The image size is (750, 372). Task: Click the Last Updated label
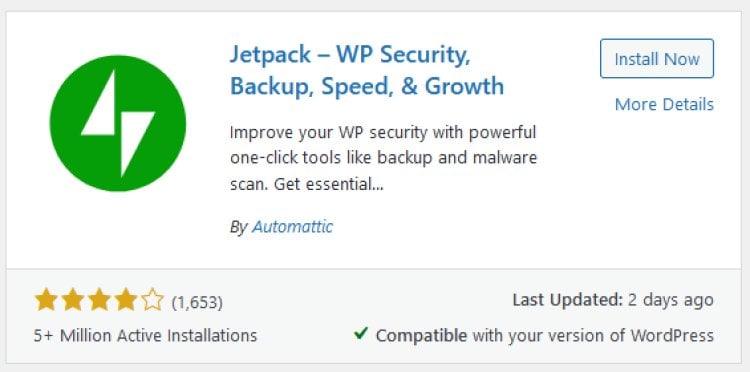click(567, 300)
